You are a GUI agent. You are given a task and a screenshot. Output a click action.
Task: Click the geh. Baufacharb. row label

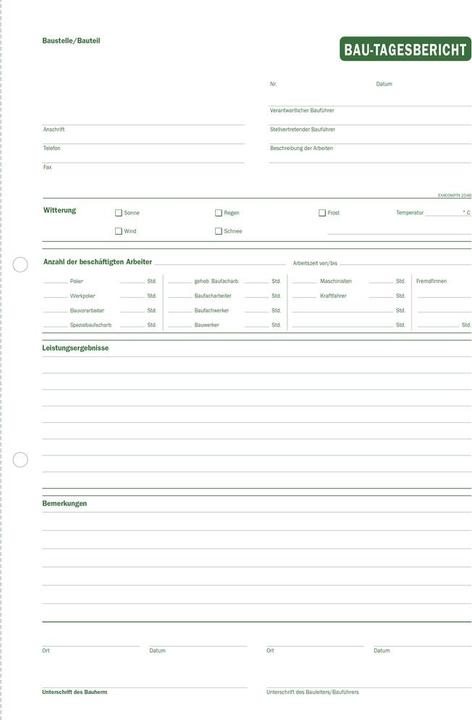click(216, 281)
